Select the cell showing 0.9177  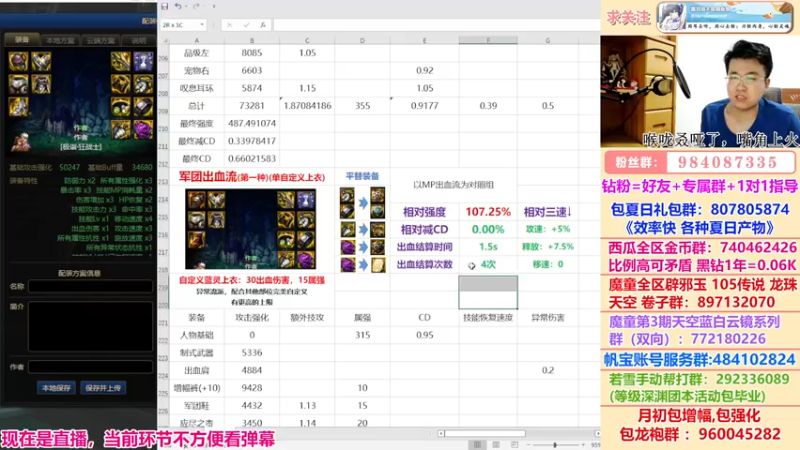click(x=424, y=106)
